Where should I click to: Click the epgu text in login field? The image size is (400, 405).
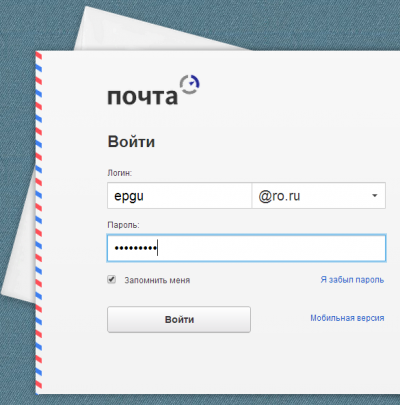129,196
